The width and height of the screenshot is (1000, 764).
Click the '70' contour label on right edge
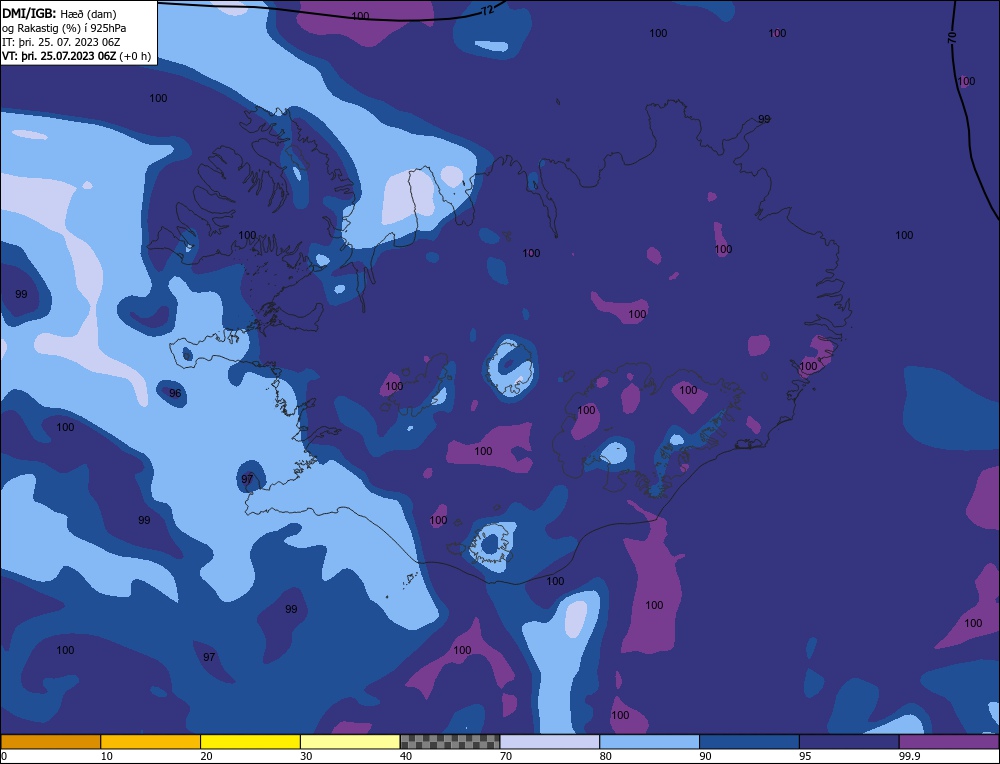point(952,38)
